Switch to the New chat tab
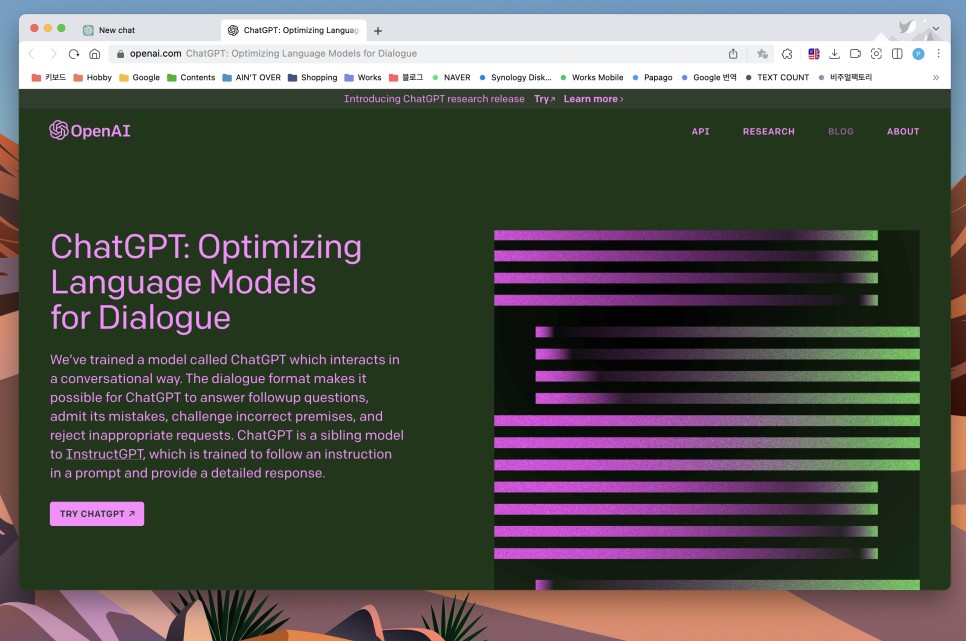 (145, 30)
